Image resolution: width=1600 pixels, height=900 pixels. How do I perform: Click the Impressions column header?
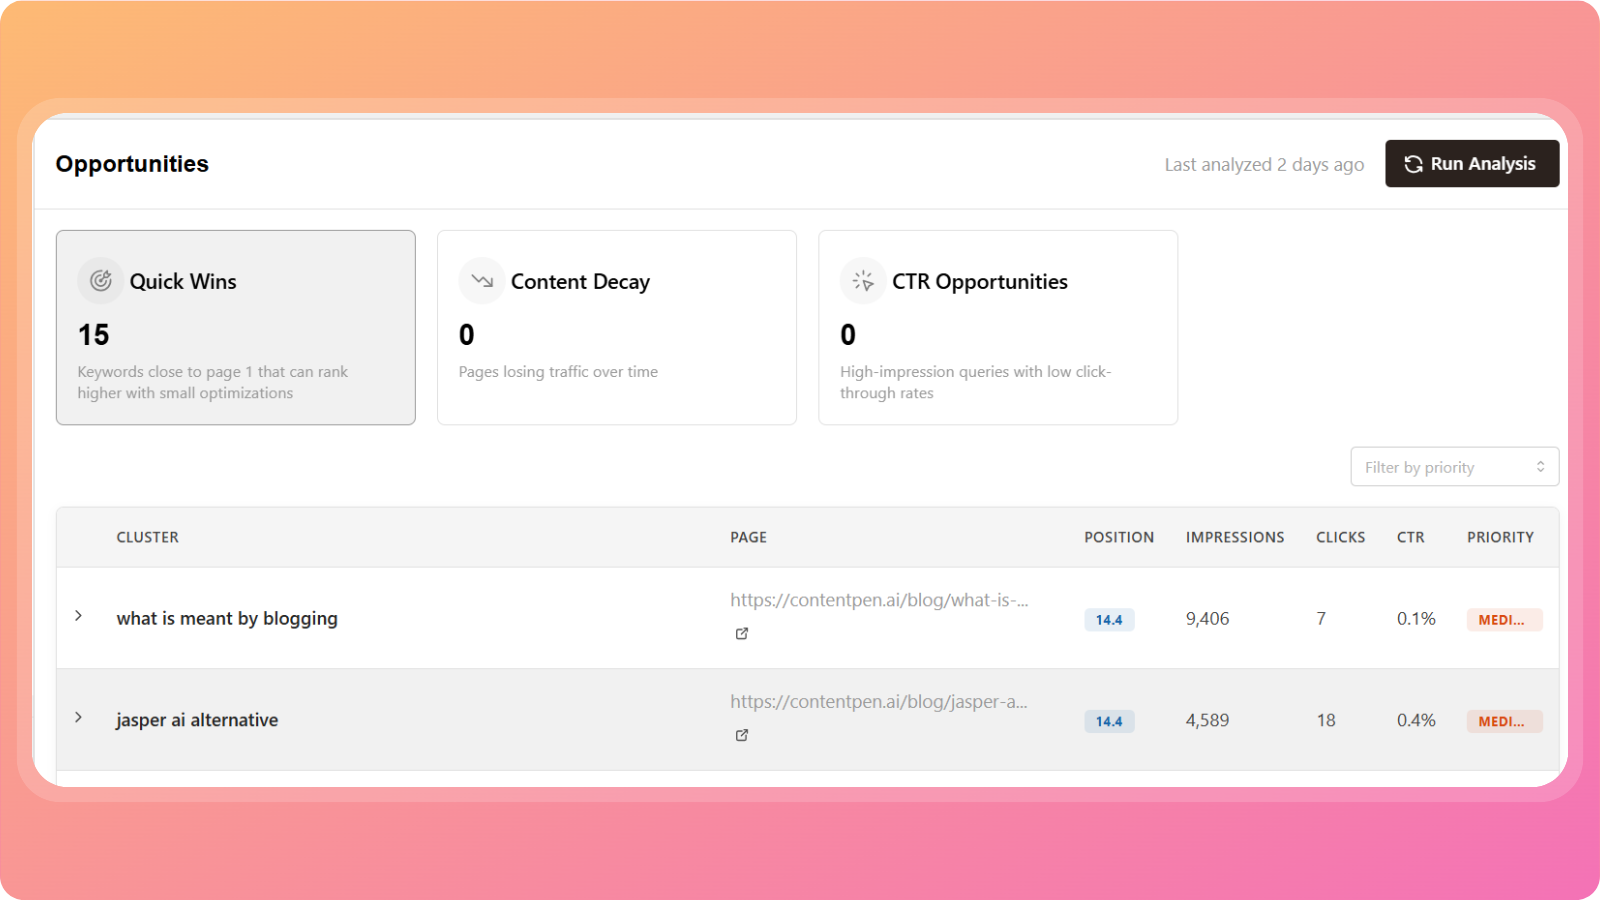point(1235,537)
